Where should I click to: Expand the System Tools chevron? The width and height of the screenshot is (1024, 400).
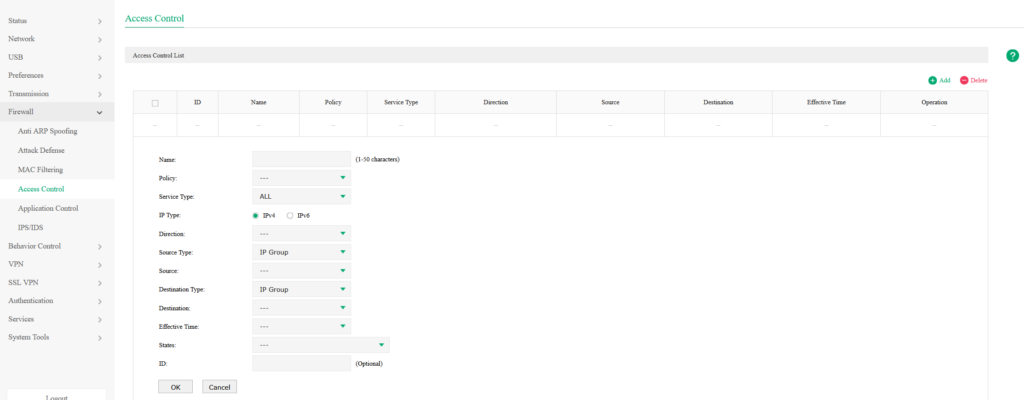[100, 338]
